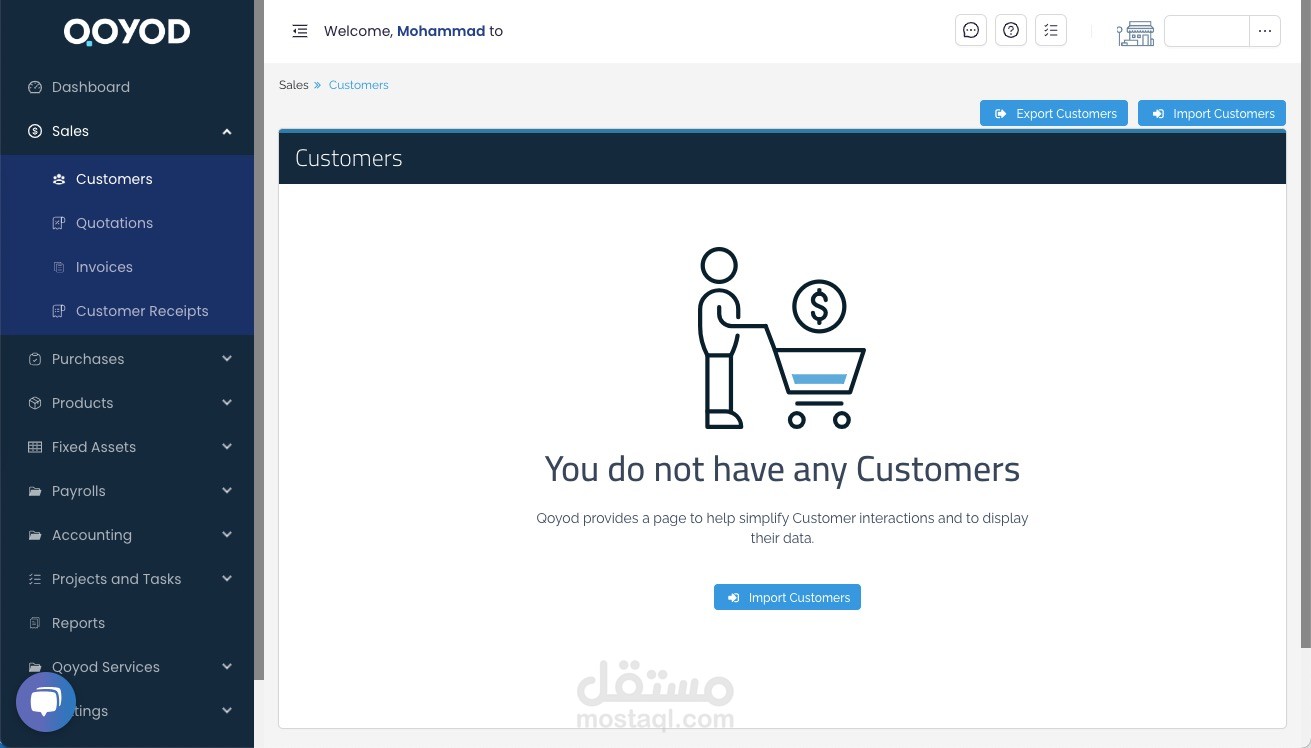Open the help question mark icon
1311x748 pixels.
1011,31
